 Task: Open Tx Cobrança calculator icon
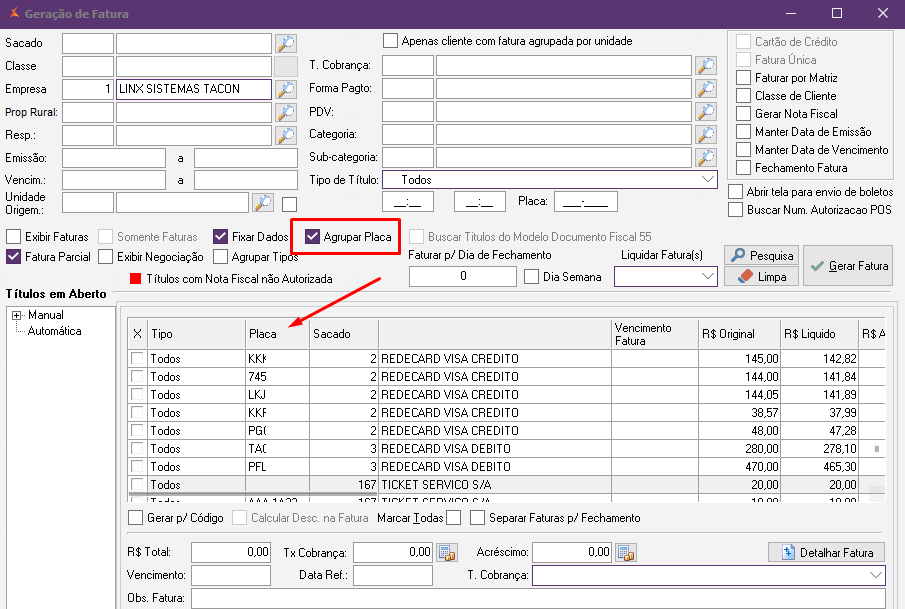pos(447,552)
